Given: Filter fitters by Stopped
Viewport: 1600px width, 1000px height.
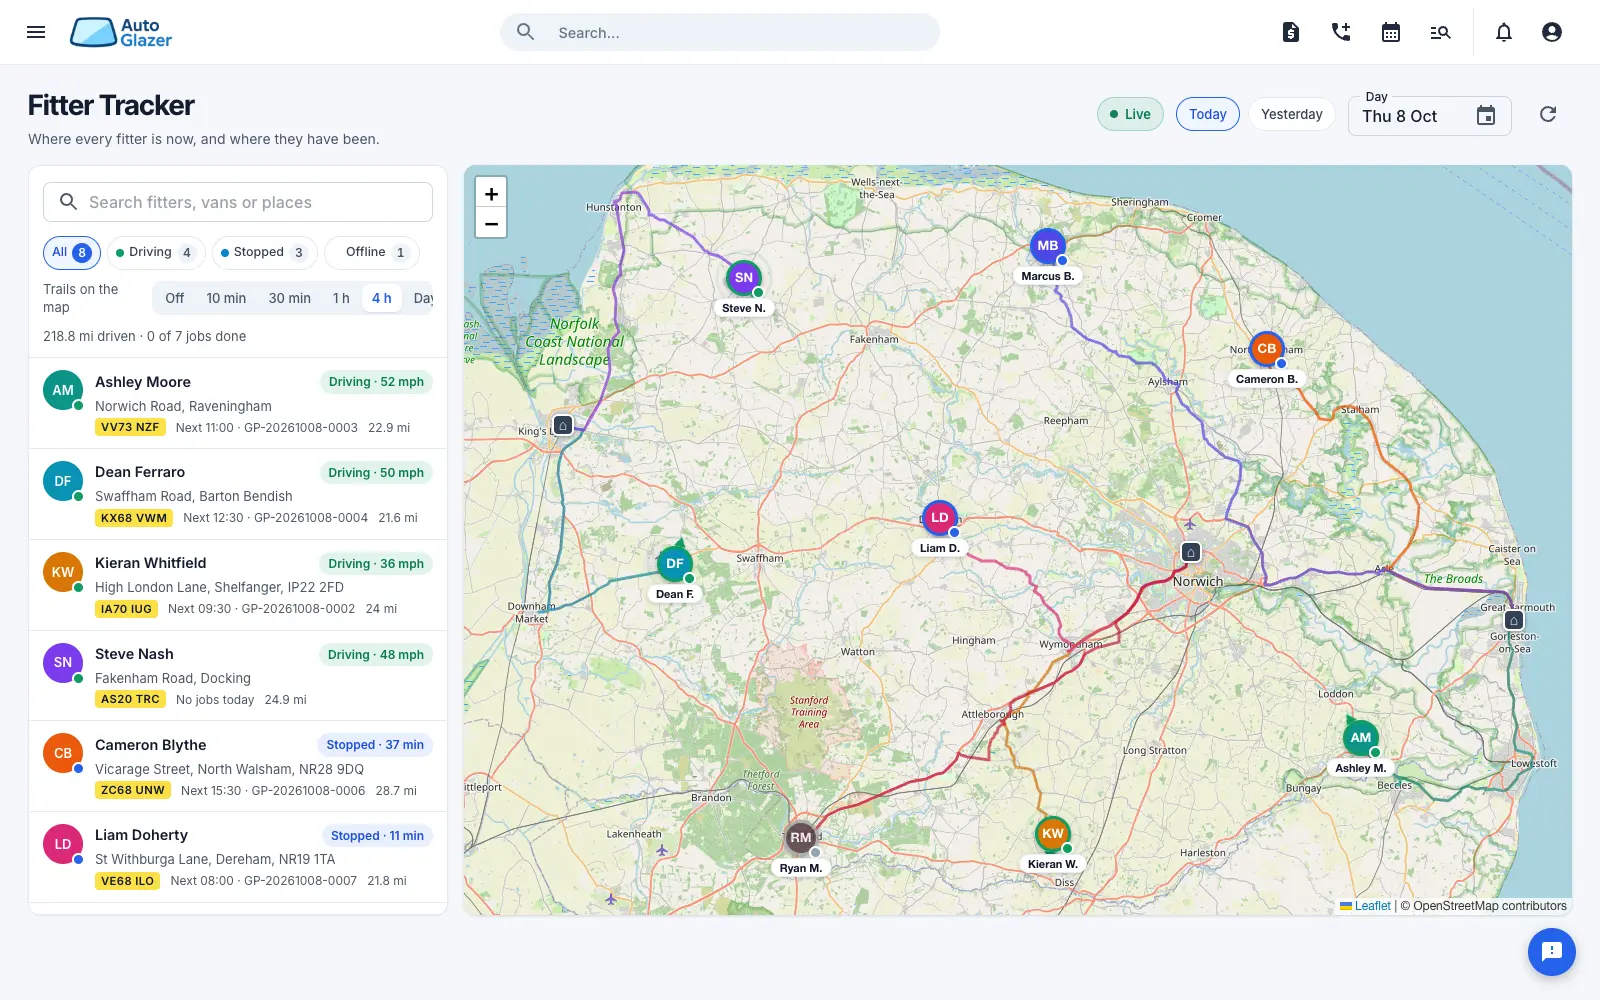Looking at the screenshot, I should click(x=264, y=253).
